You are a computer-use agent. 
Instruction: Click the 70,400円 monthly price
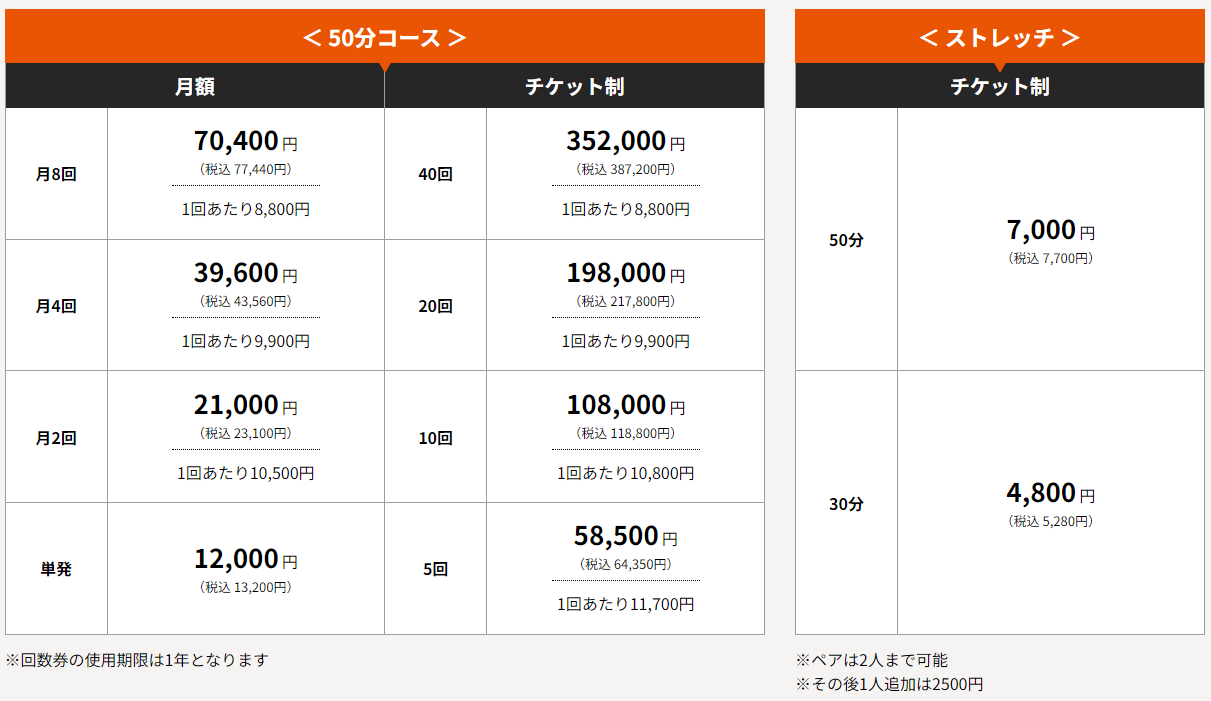pos(246,141)
